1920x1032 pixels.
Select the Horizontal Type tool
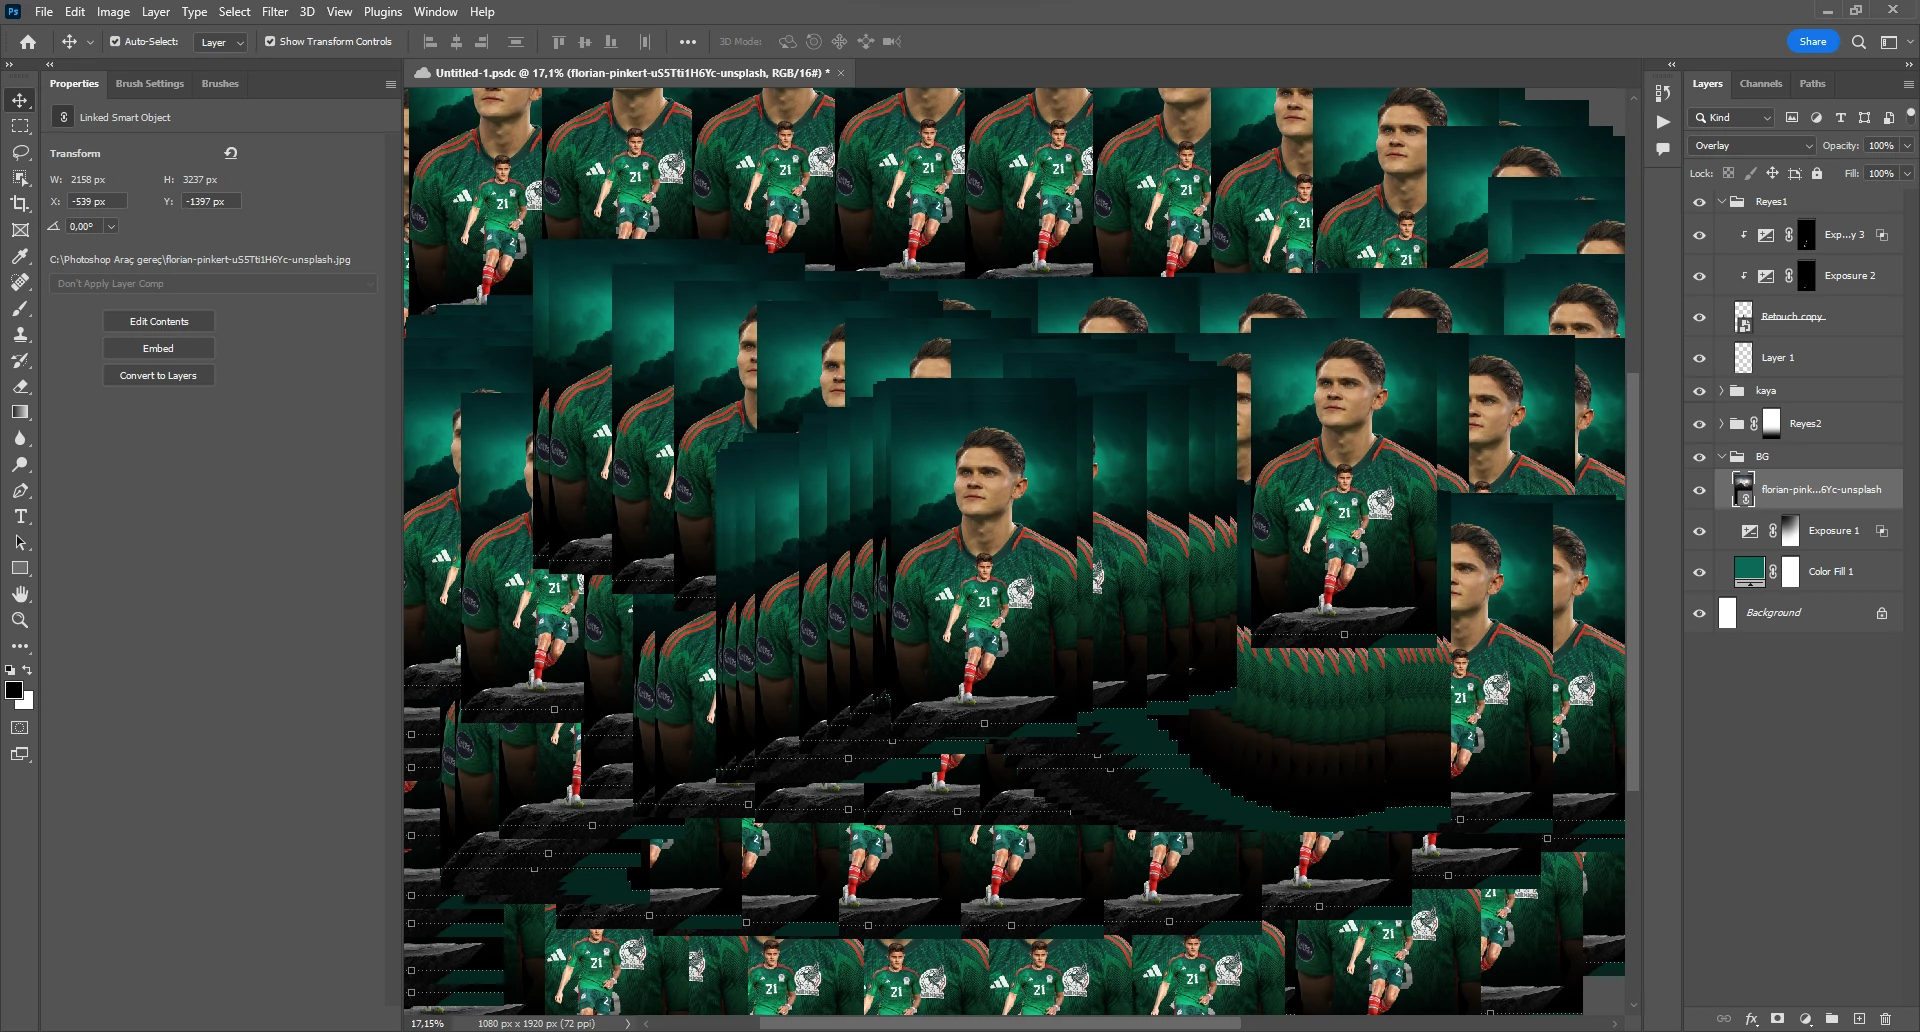pos(20,516)
